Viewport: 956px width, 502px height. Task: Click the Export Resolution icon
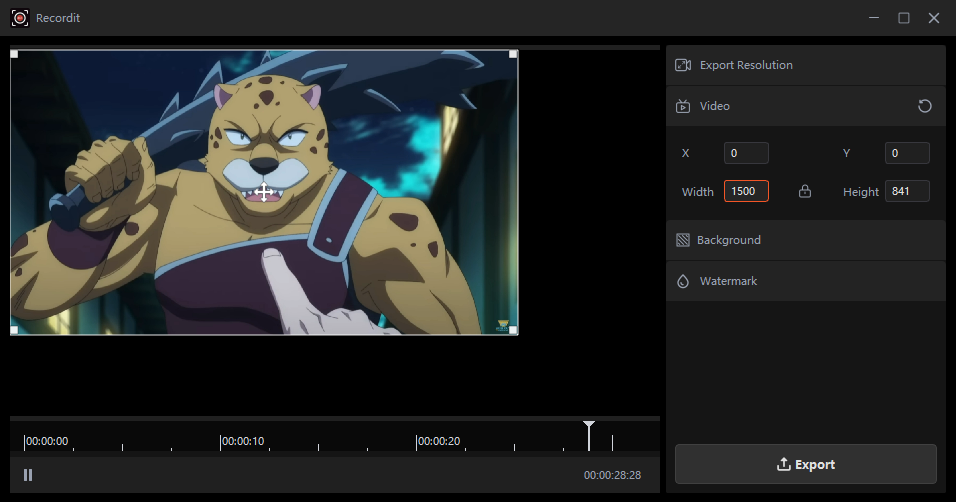click(683, 65)
